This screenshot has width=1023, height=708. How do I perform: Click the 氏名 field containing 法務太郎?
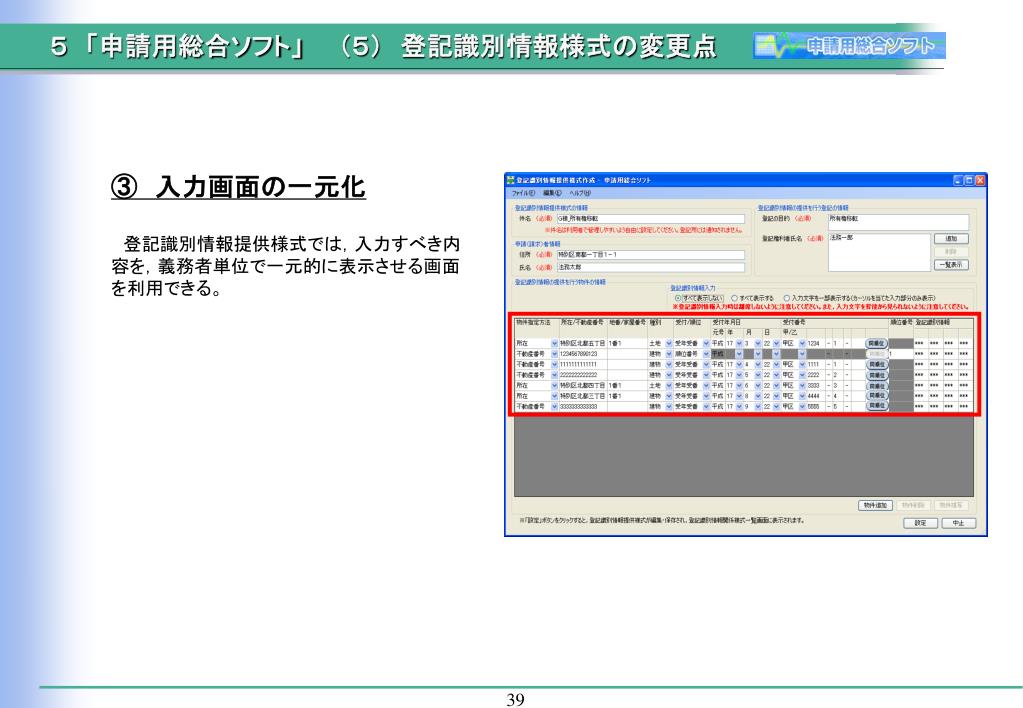tap(650, 268)
